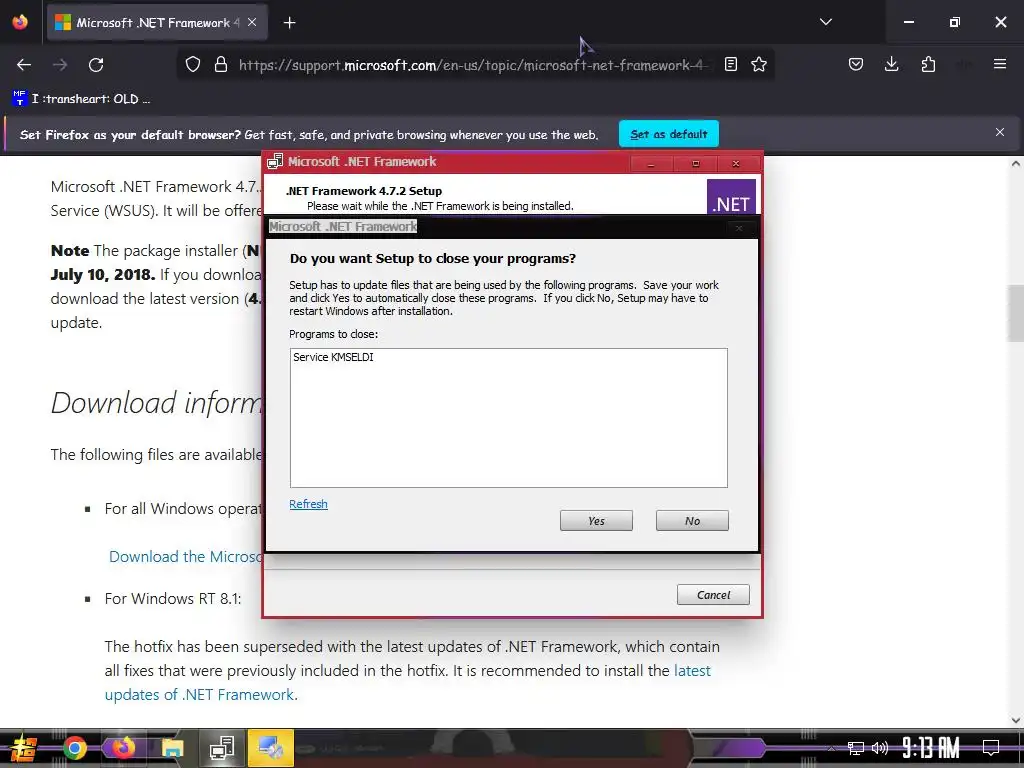Screen dimensions: 1024x768
Task: Select Service KMSELDI in the programs list
Action: (333, 357)
